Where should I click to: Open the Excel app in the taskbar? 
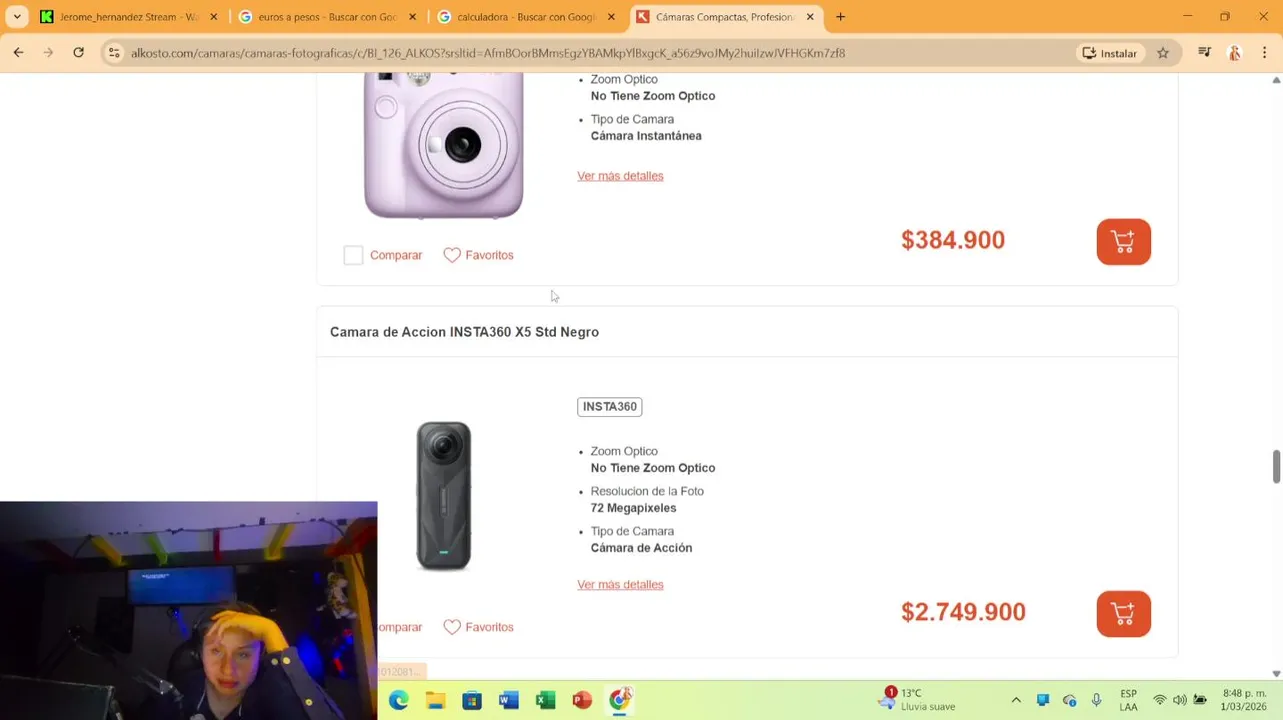[x=545, y=700]
